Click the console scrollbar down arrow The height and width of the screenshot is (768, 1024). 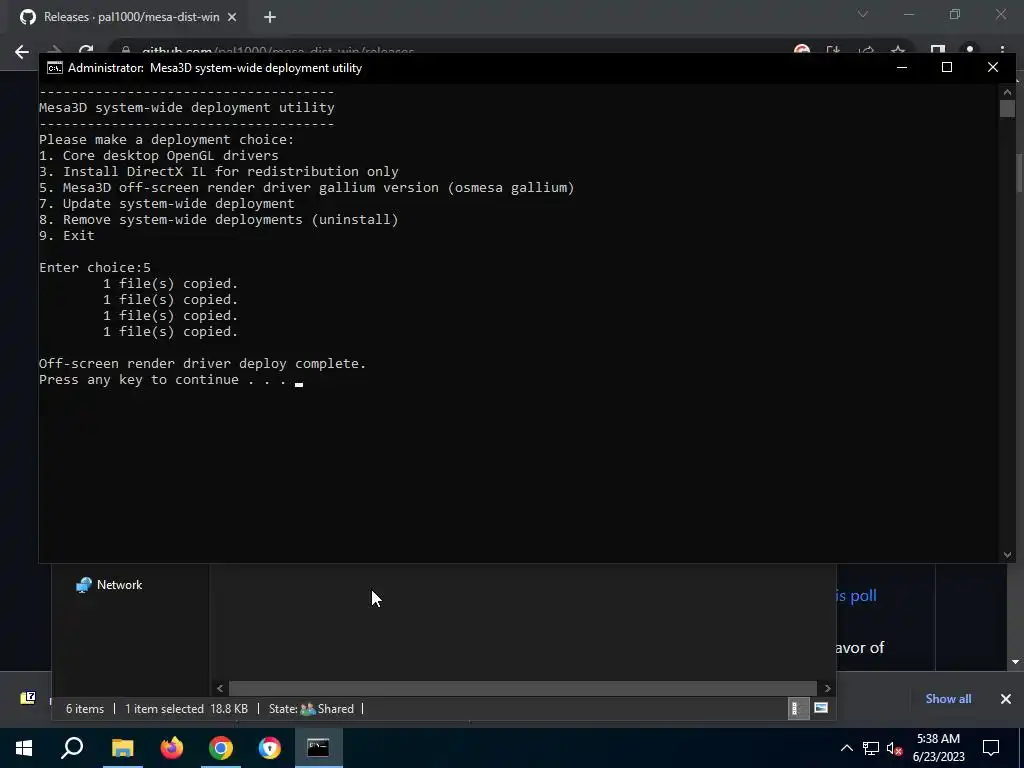coord(1007,554)
